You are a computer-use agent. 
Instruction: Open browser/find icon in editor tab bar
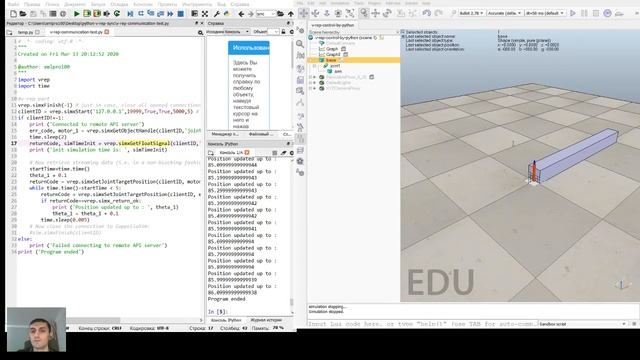pyautogui.click(x=200, y=32)
